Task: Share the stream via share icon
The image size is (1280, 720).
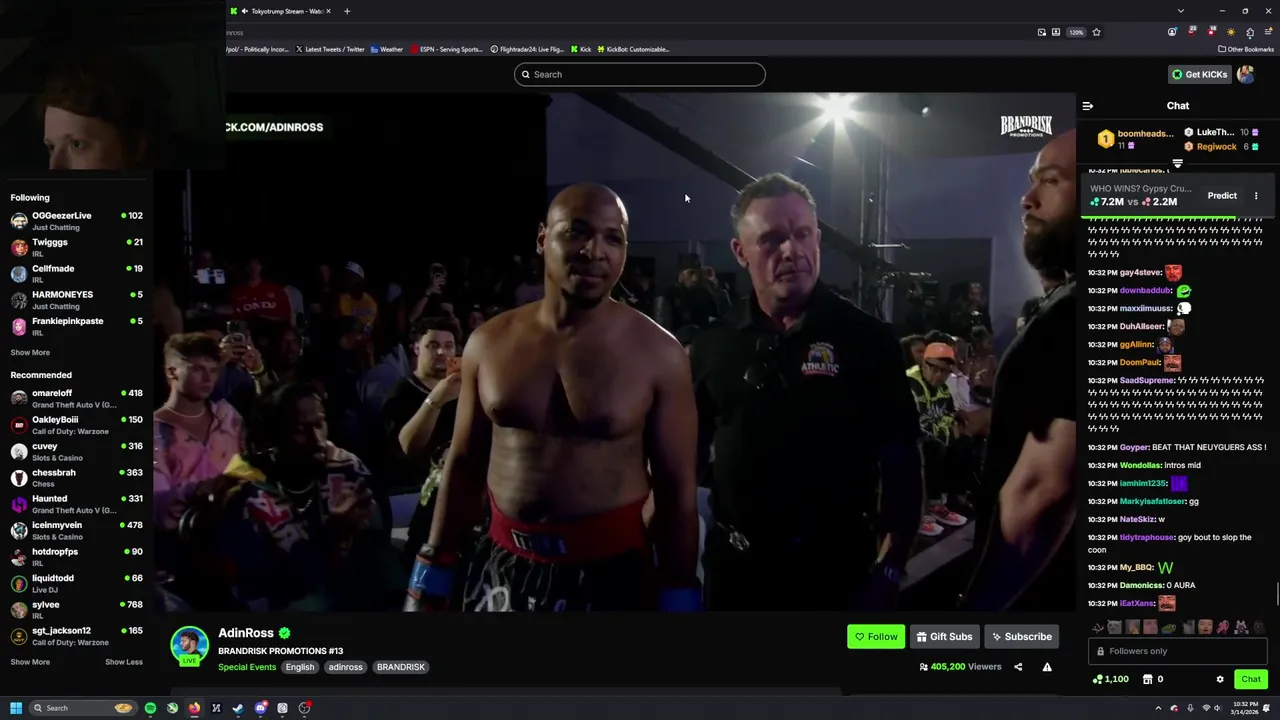Action: [x=1018, y=667]
